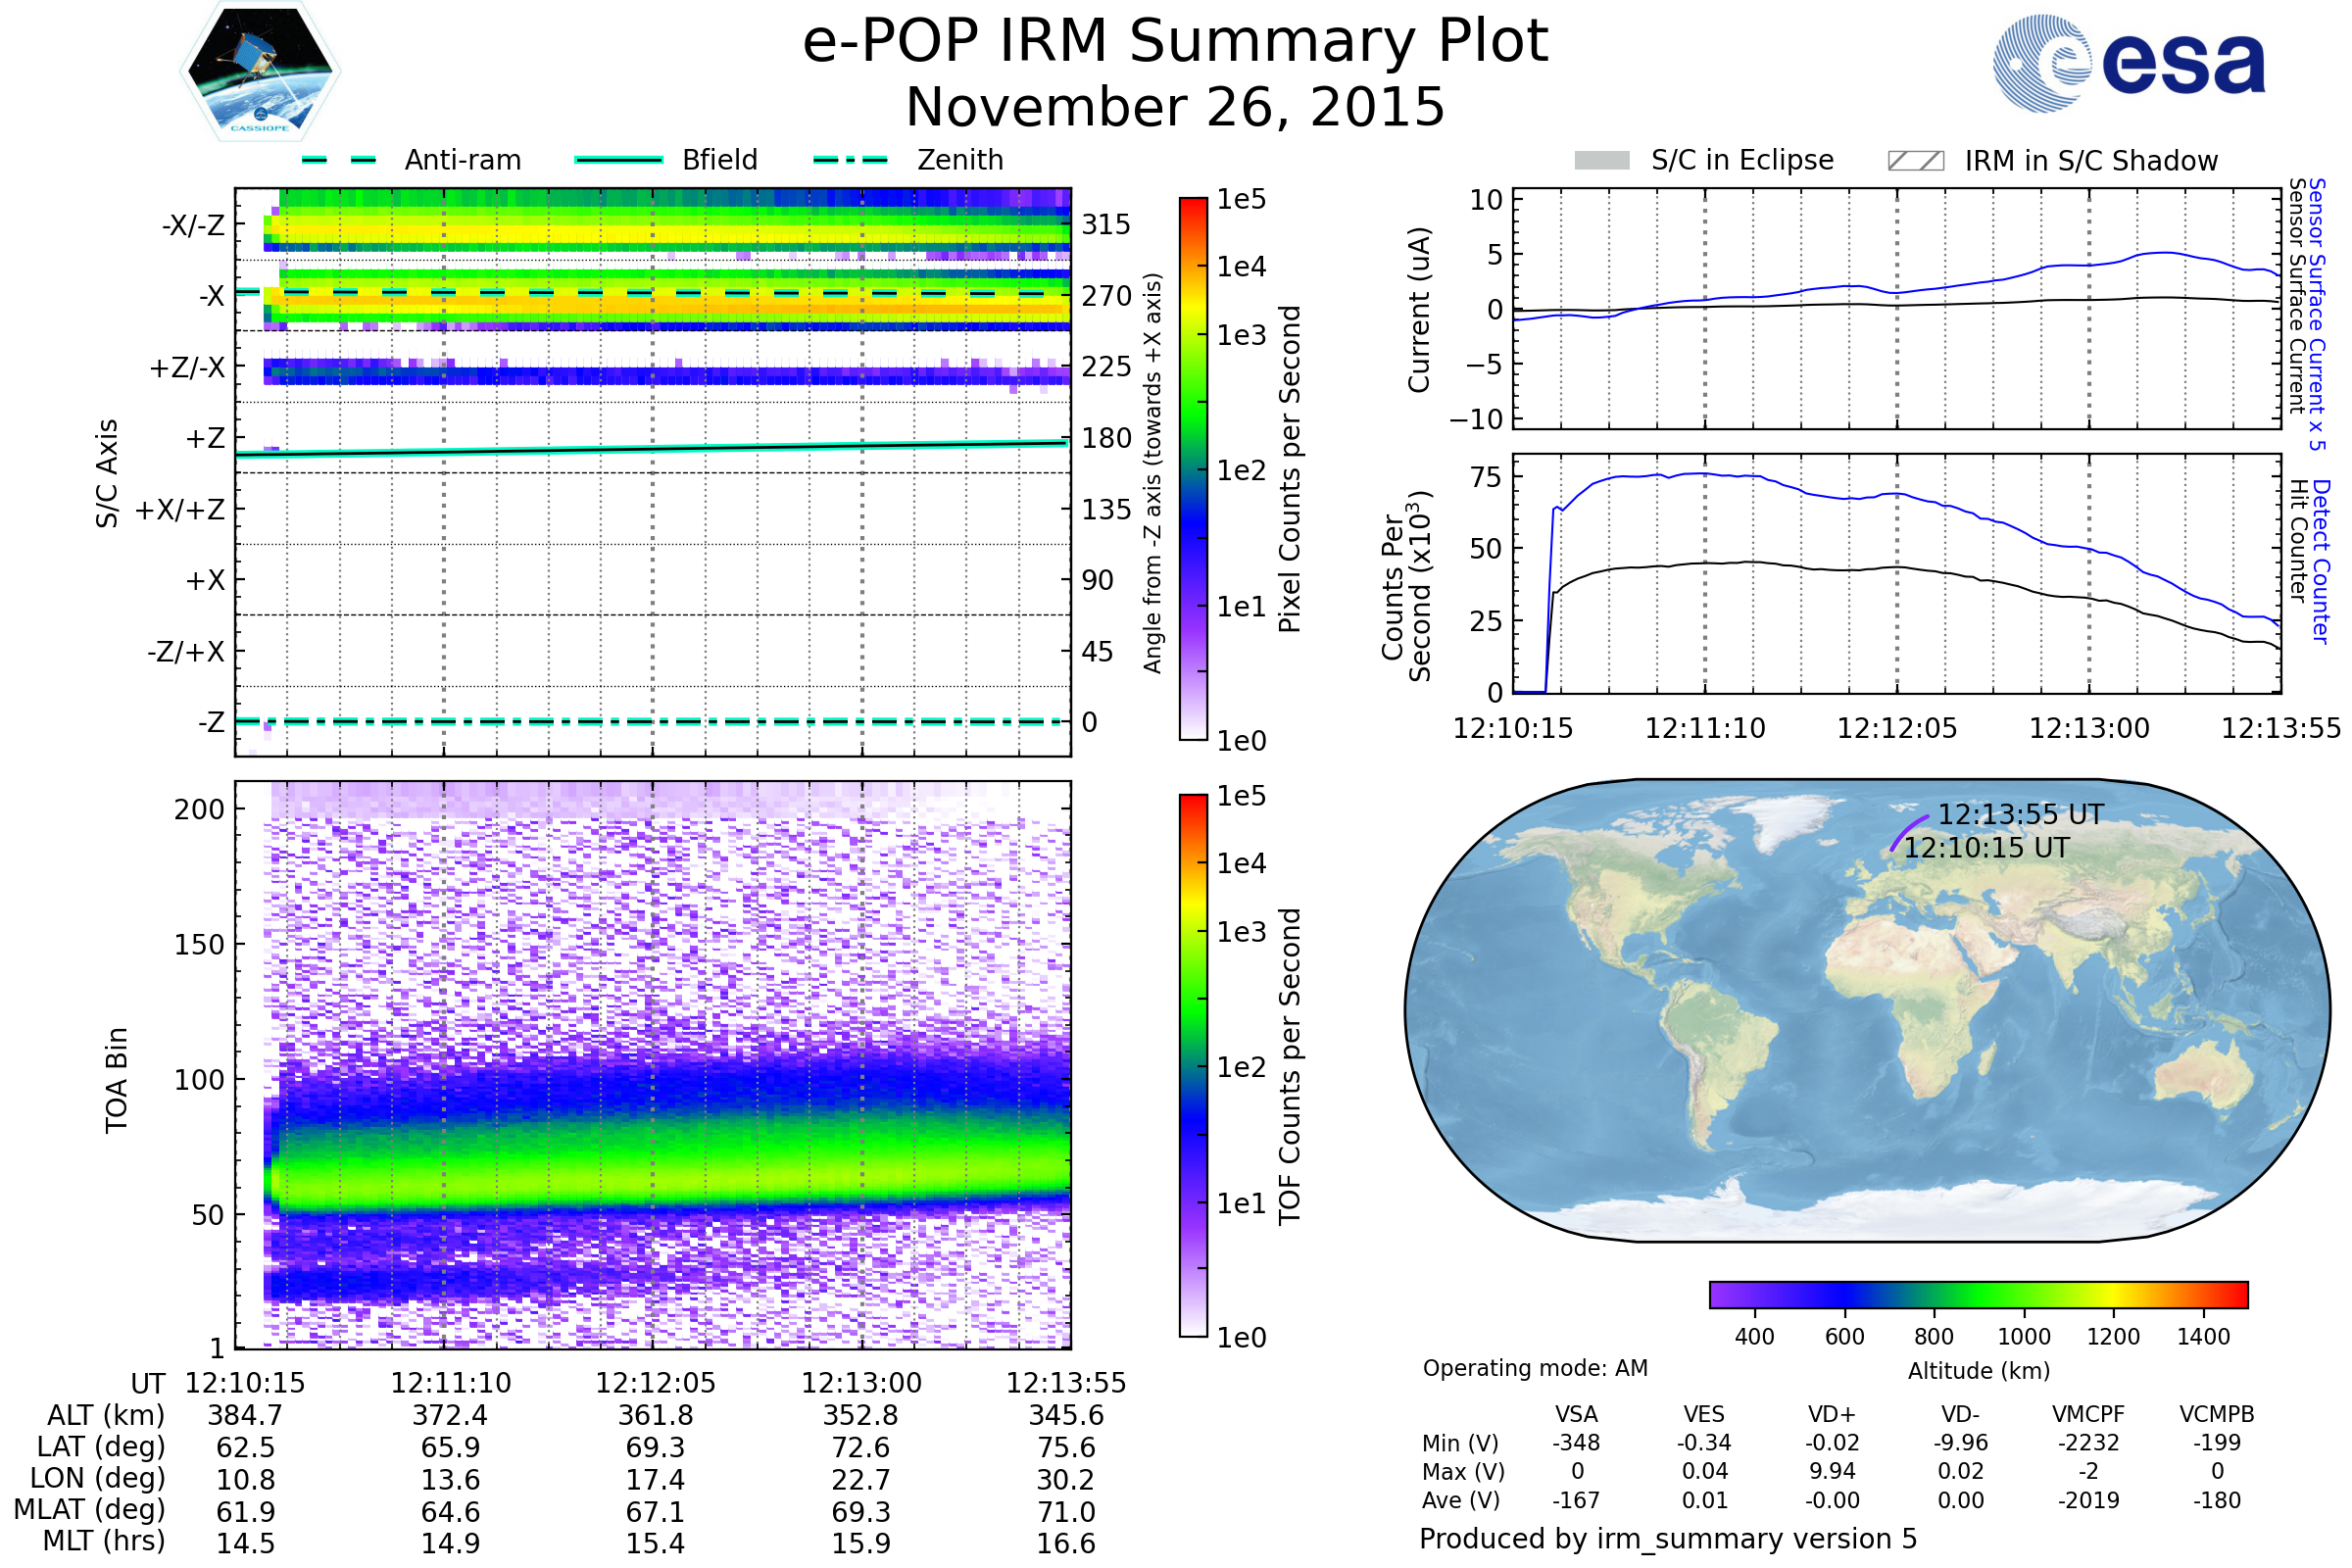Viewport: 2352px width, 1568px height.
Task: Click the e-POP IRM Summary Plot title
Action: click(x=1175, y=42)
